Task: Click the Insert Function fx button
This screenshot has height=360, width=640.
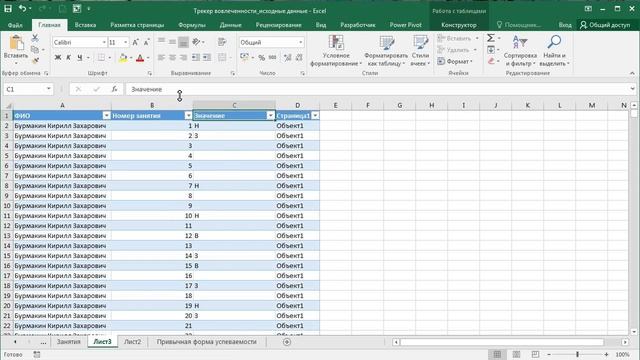Action: coord(114,89)
